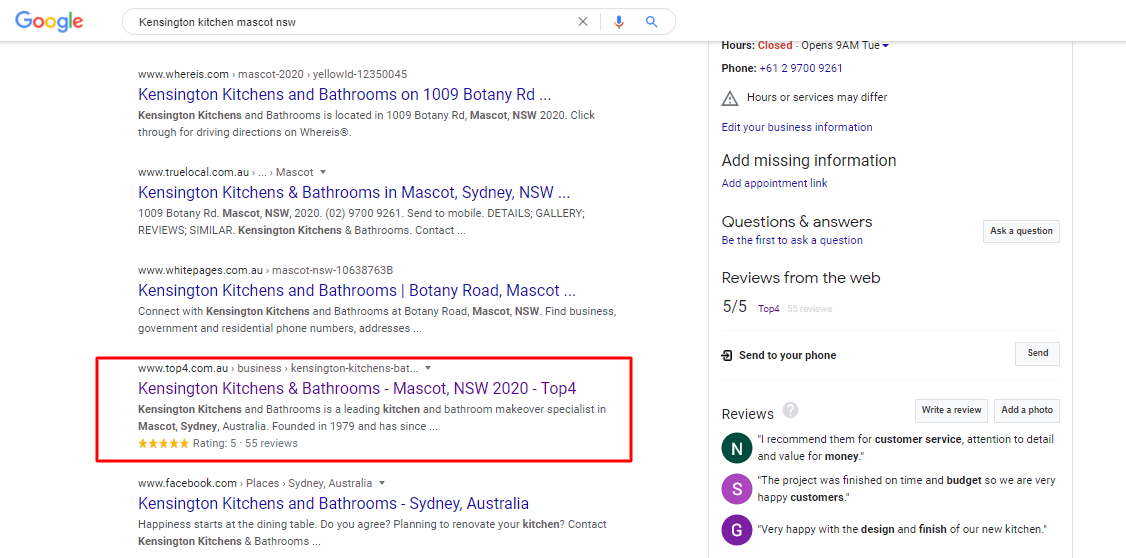This screenshot has height=558, width=1126.
Task: Click the purple S reviewer avatar
Action: coord(736,489)
